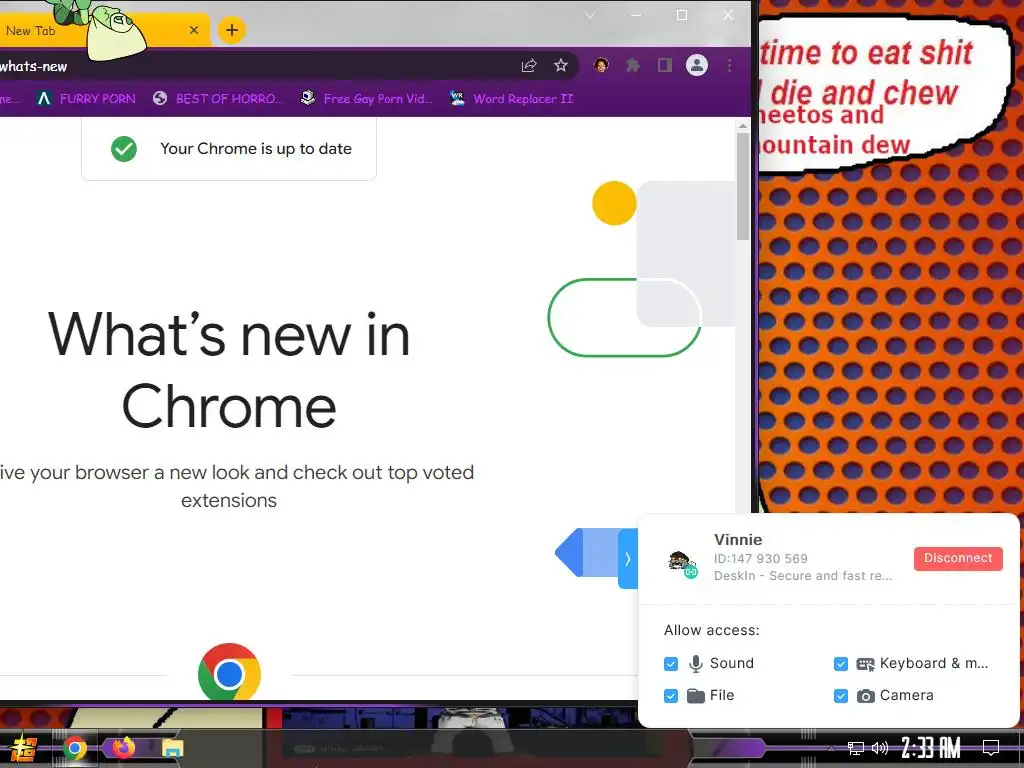
Task: Open a new tab with the plus button
Action: pos(231,30)
